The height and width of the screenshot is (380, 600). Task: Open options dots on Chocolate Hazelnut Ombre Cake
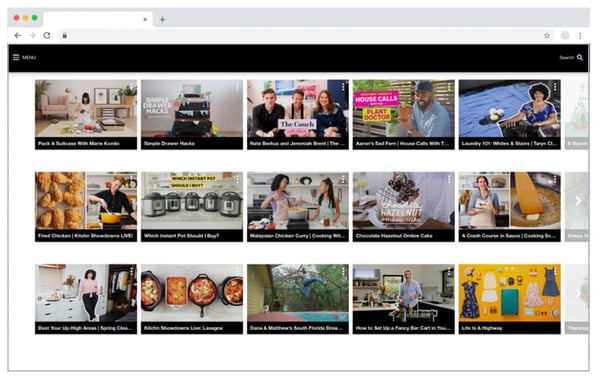pyautogui.click(x=449, y=179)
